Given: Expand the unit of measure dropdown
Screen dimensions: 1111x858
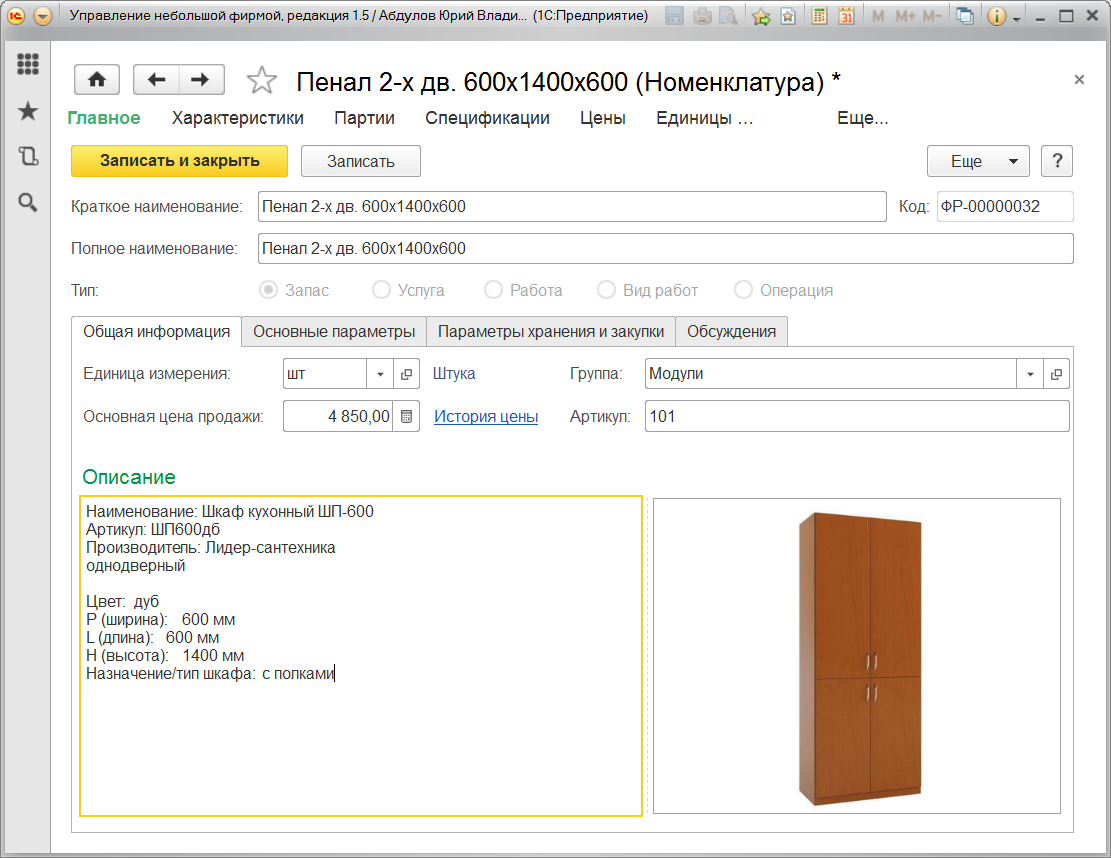Looking at the screenshot, I should (380, 374).
